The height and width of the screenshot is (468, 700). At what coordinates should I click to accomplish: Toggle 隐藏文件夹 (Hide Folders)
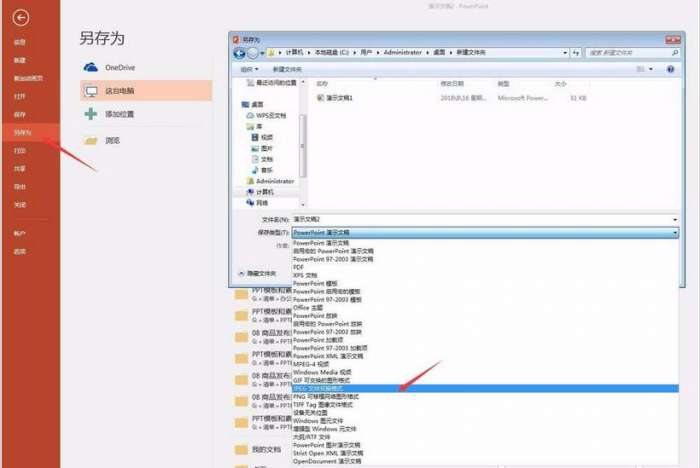(257, 273)
